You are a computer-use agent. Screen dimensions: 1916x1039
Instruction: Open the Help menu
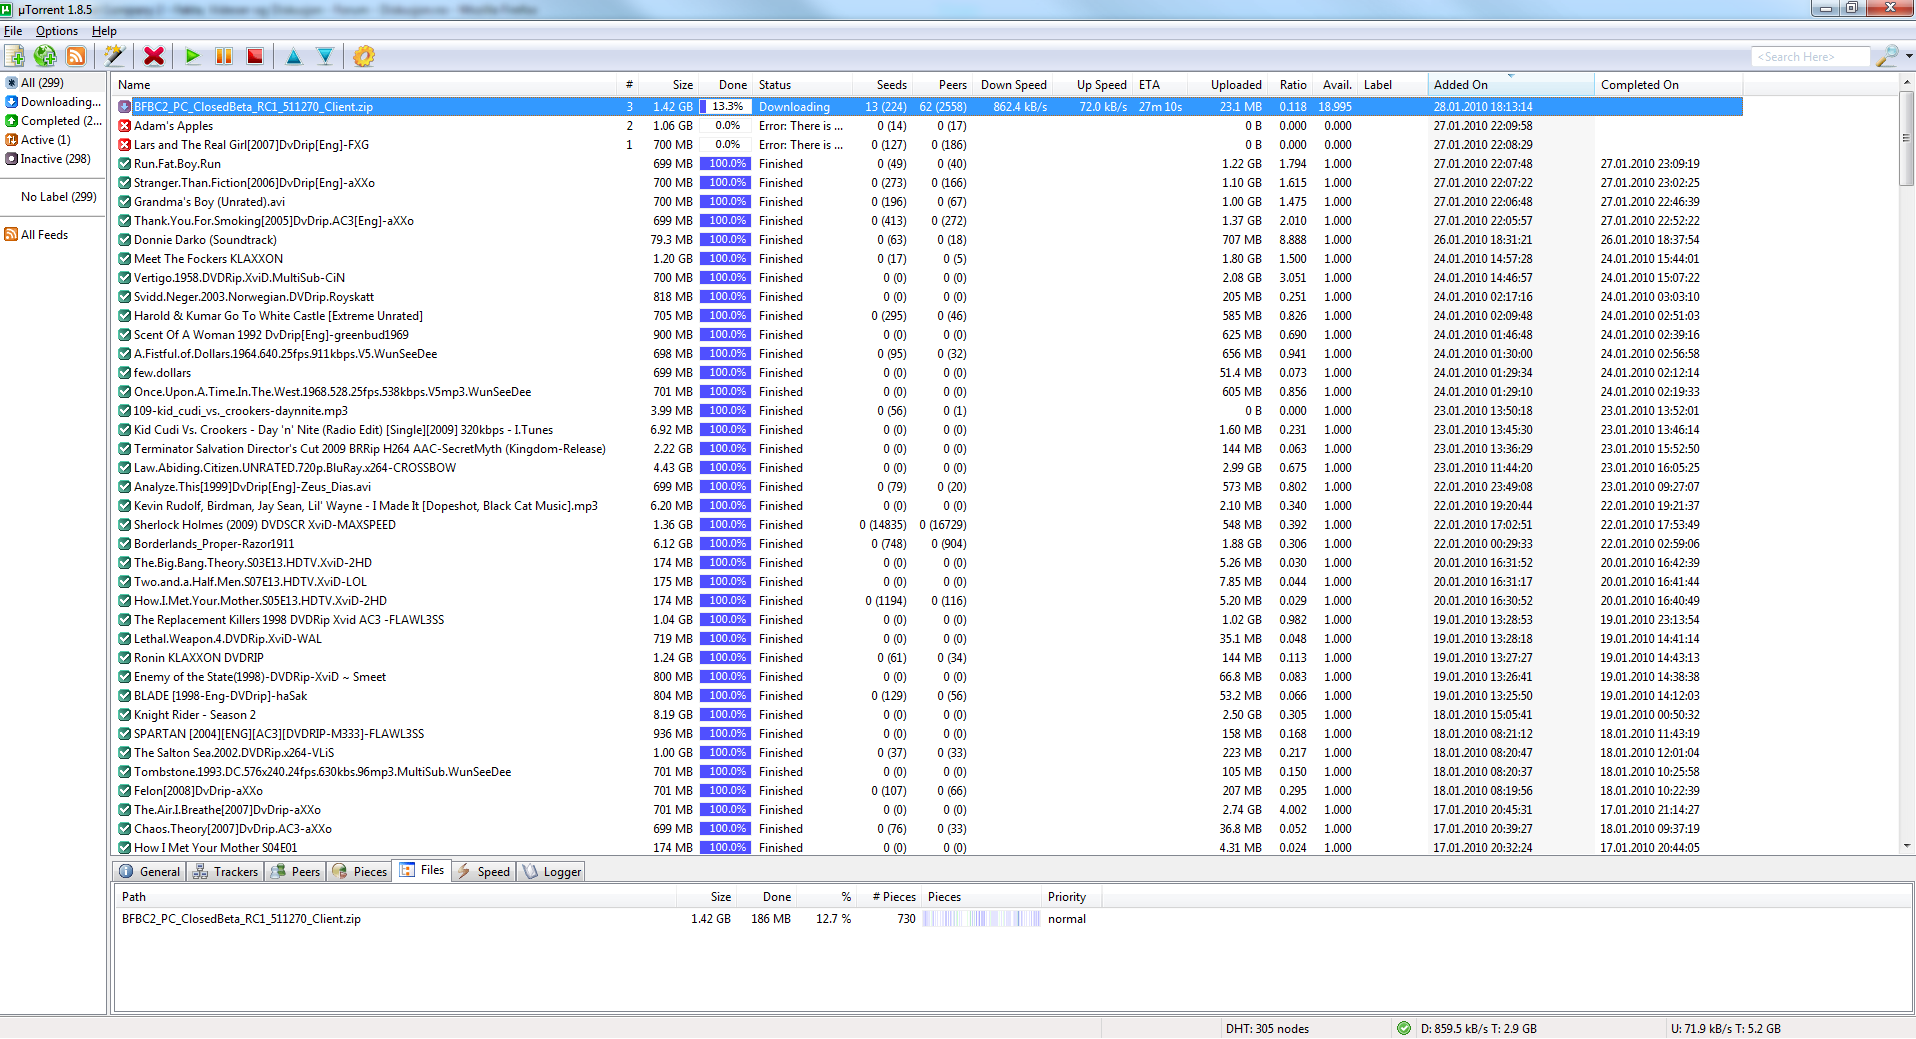coord(104,31)
